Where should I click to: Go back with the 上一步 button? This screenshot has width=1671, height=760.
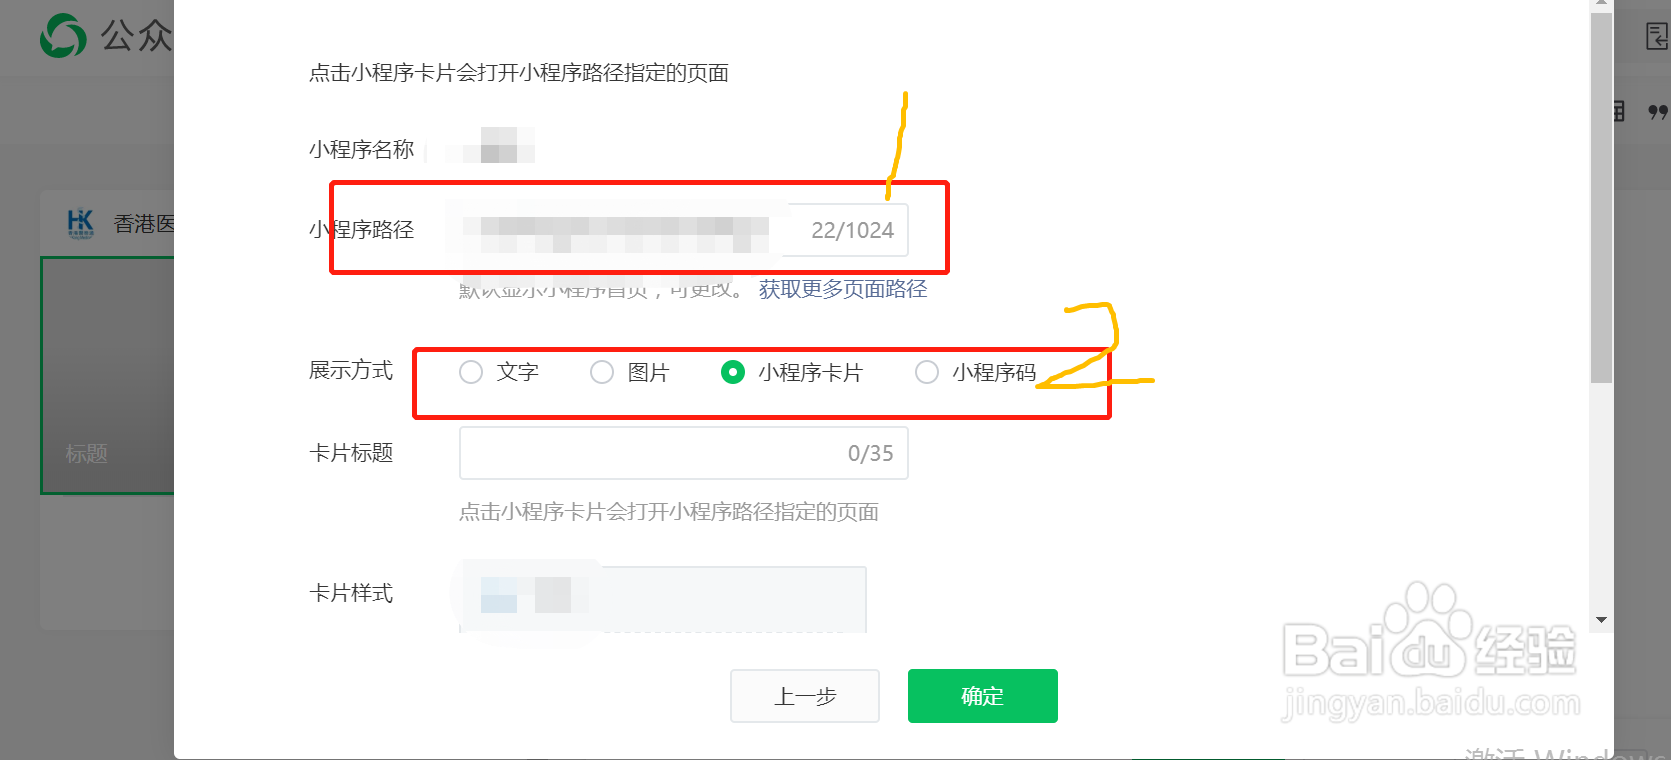pyautogui.click(x=805, y=696)
